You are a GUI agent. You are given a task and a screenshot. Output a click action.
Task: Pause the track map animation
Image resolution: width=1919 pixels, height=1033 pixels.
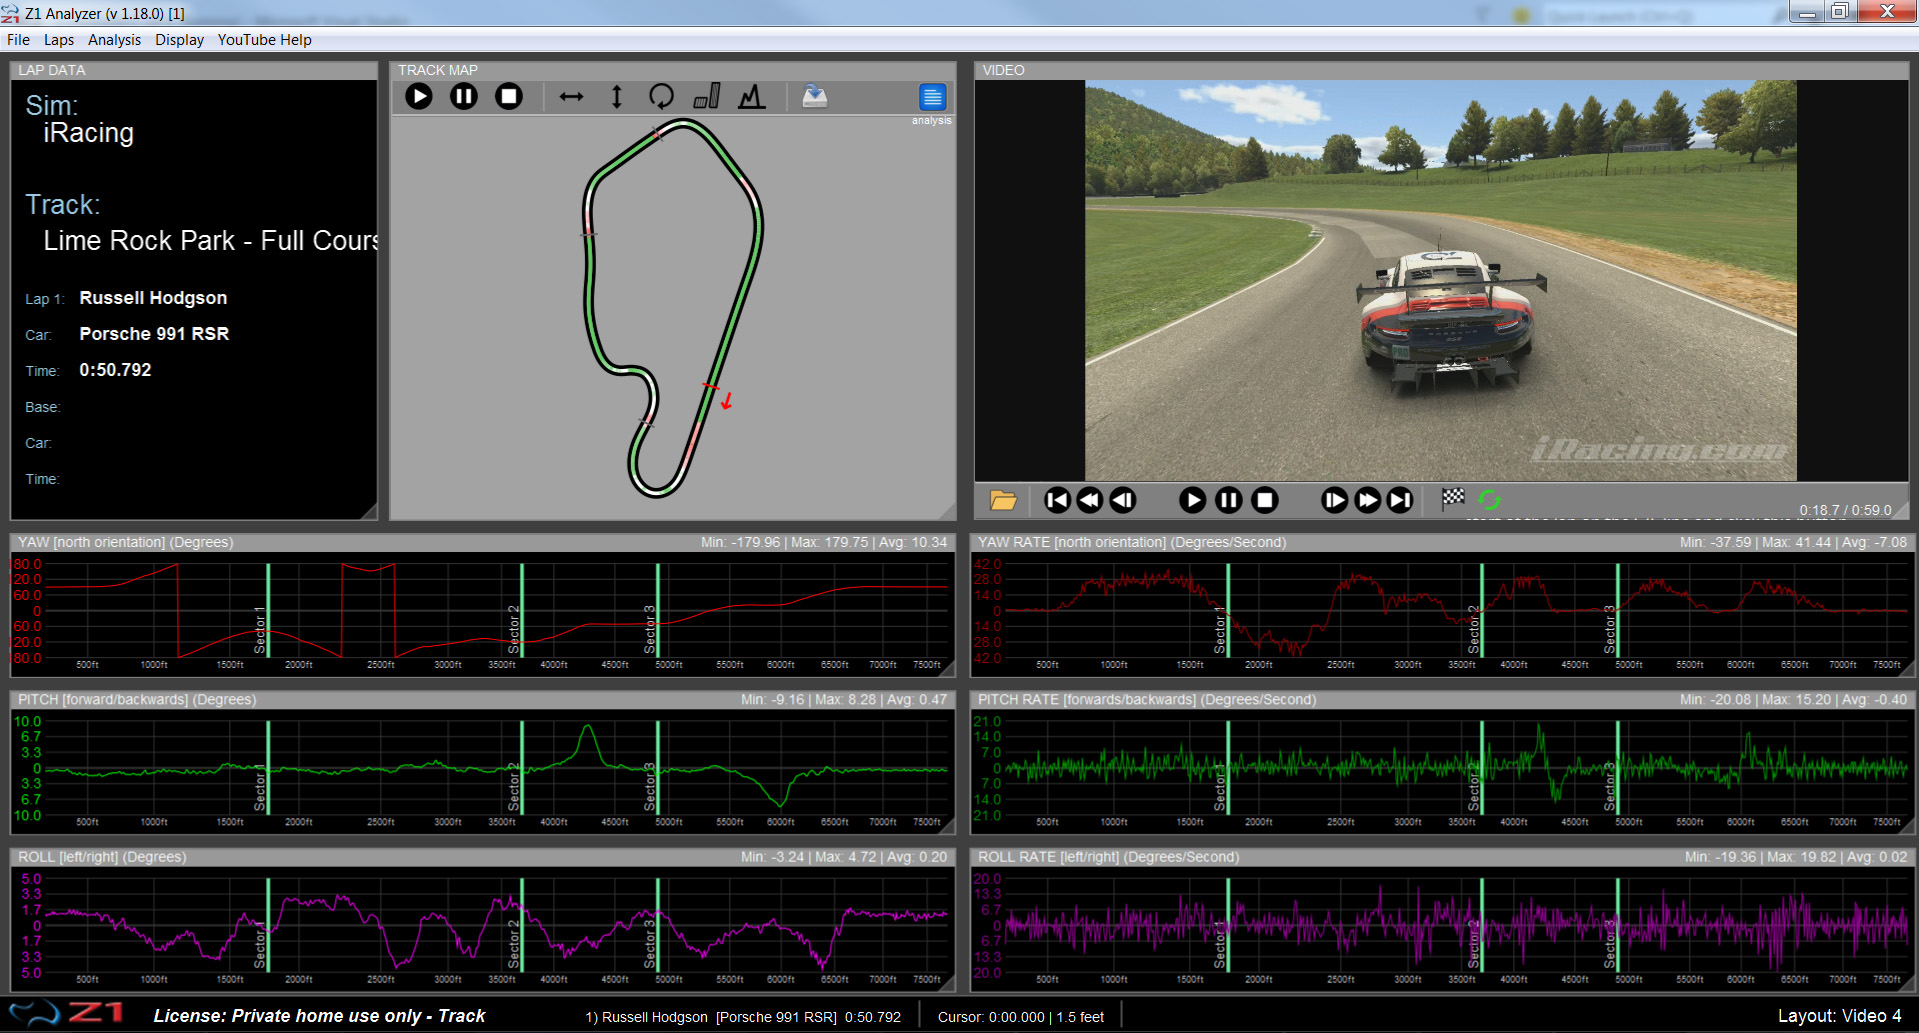(x=464, y=96)
